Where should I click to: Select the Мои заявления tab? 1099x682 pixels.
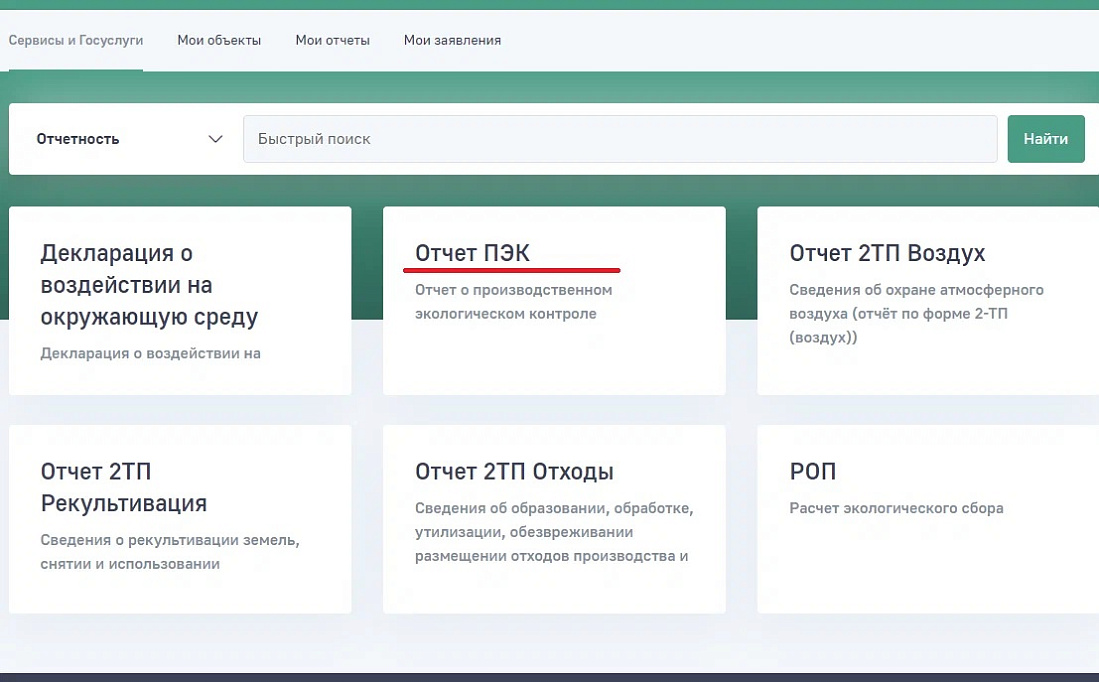tap(452, 41)
